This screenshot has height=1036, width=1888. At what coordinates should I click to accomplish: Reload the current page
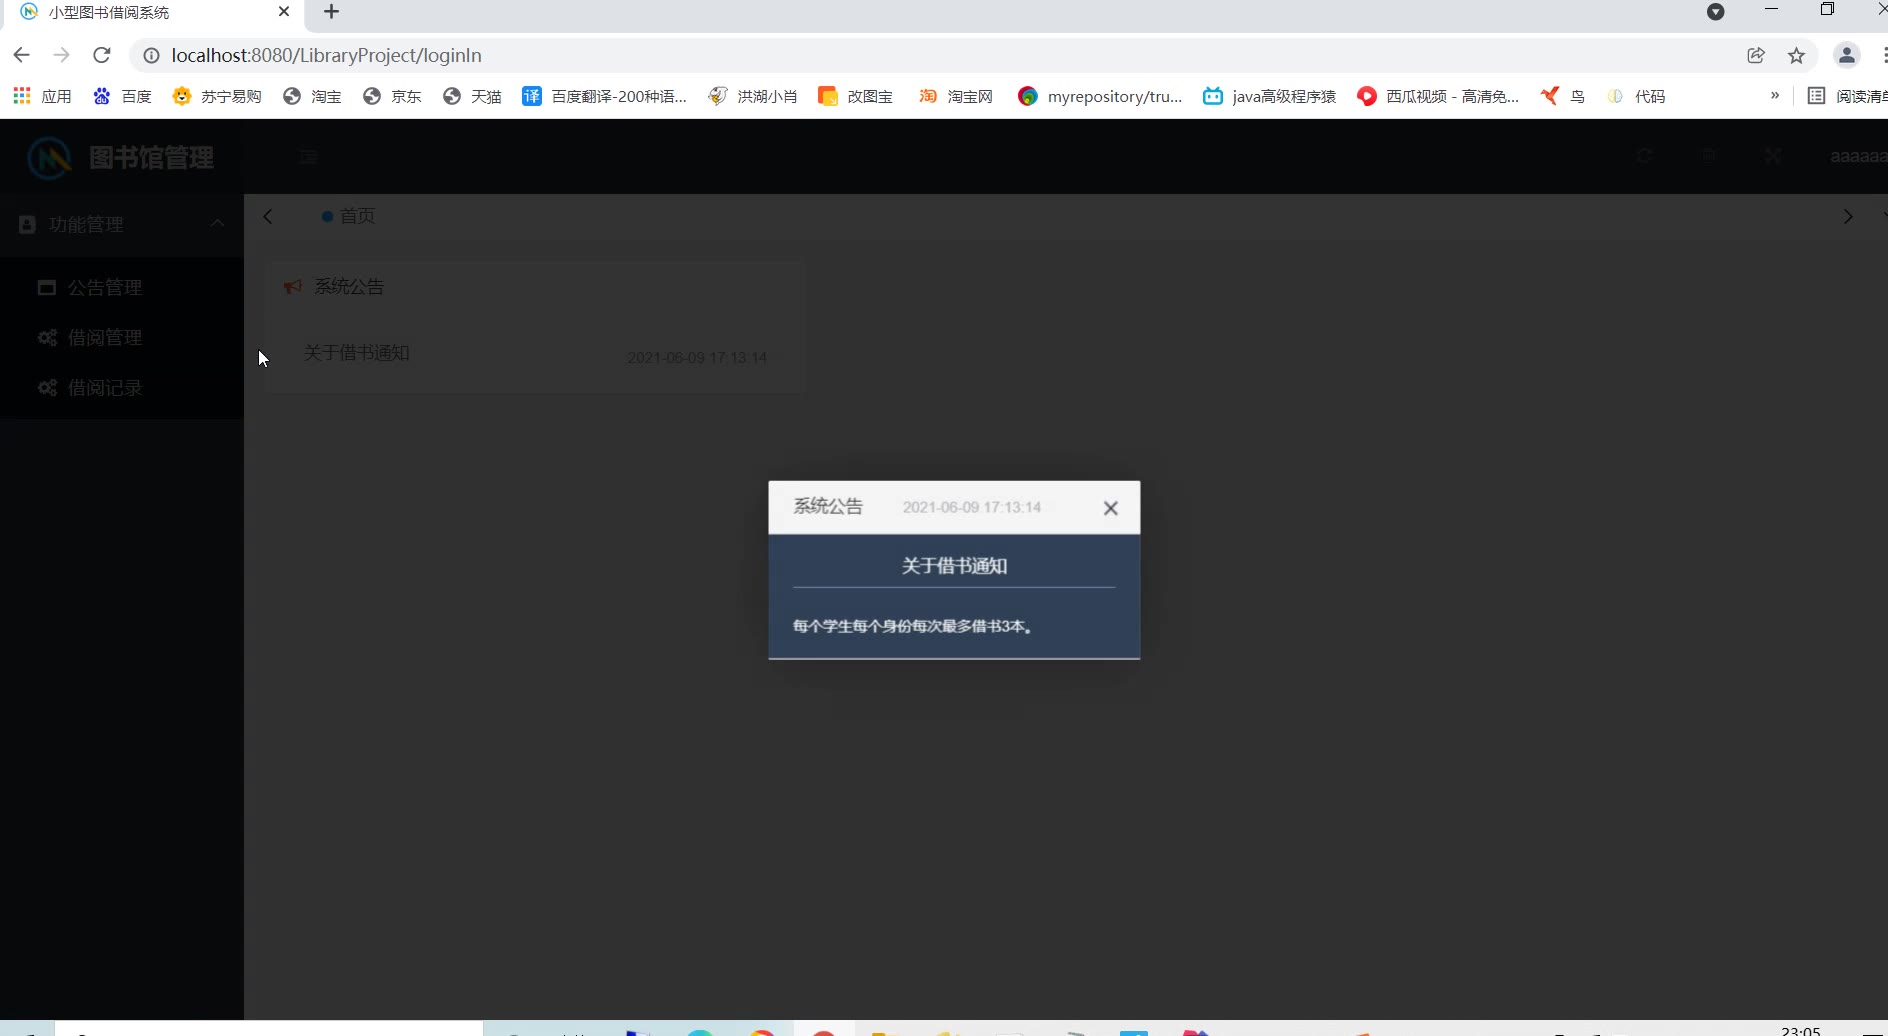[102, 55]
